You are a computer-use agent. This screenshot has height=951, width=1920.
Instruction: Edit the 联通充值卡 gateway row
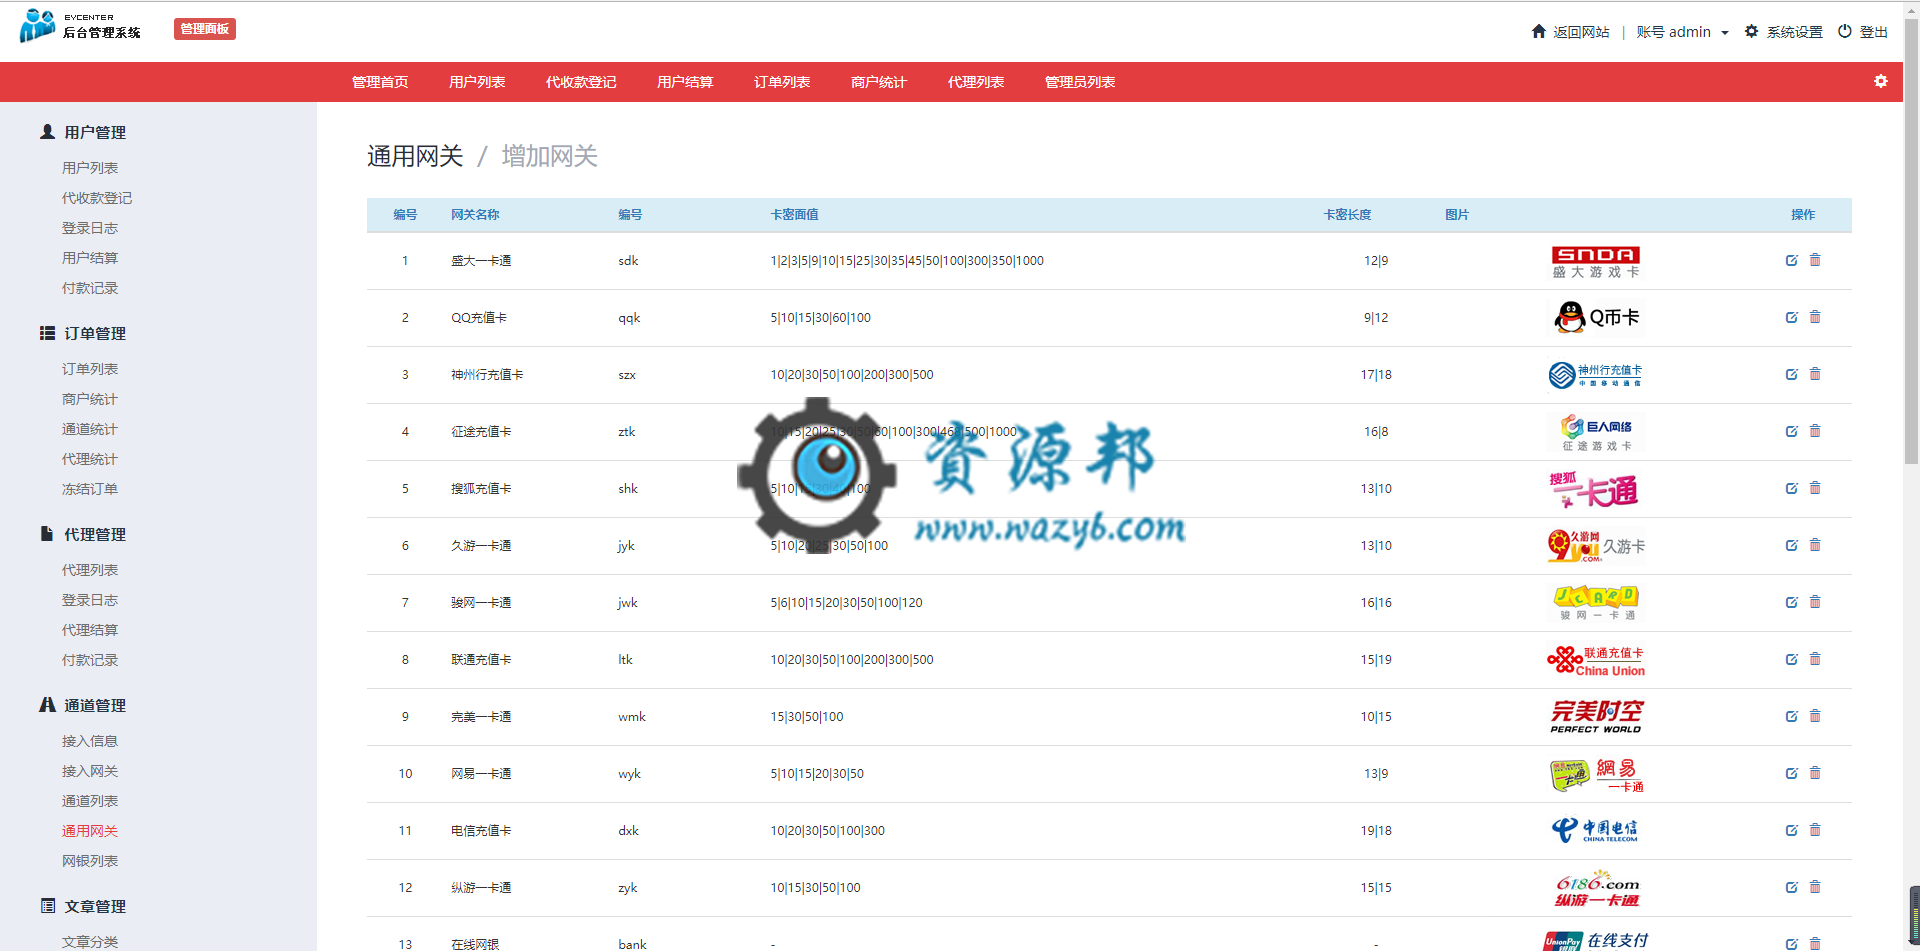tap(1791, 659)
